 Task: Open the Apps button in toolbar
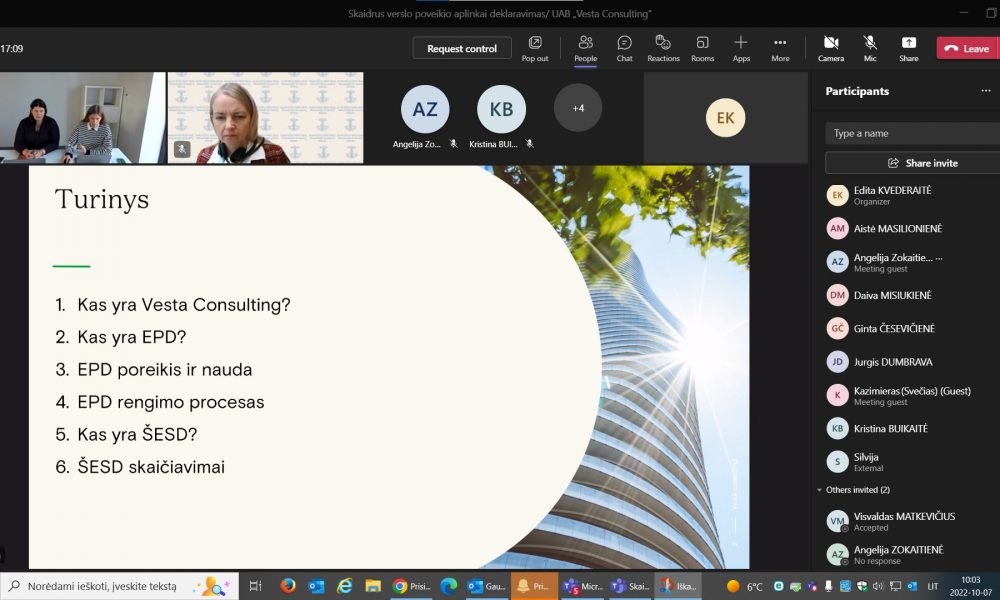(x=741, y=48)
